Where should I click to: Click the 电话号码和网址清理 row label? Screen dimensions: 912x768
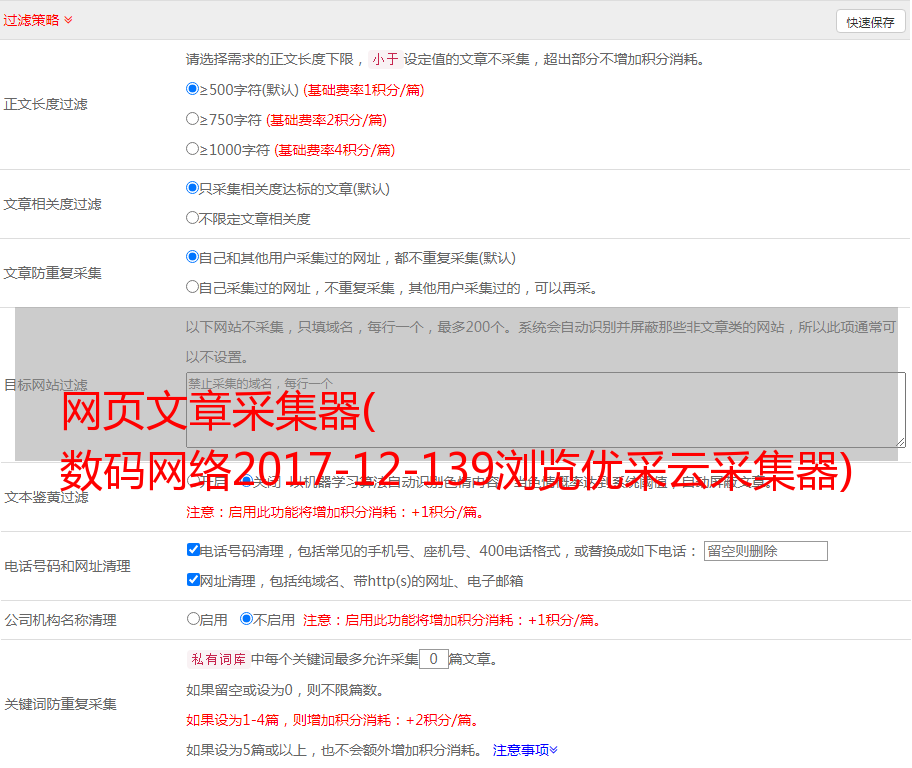[67, 566]
